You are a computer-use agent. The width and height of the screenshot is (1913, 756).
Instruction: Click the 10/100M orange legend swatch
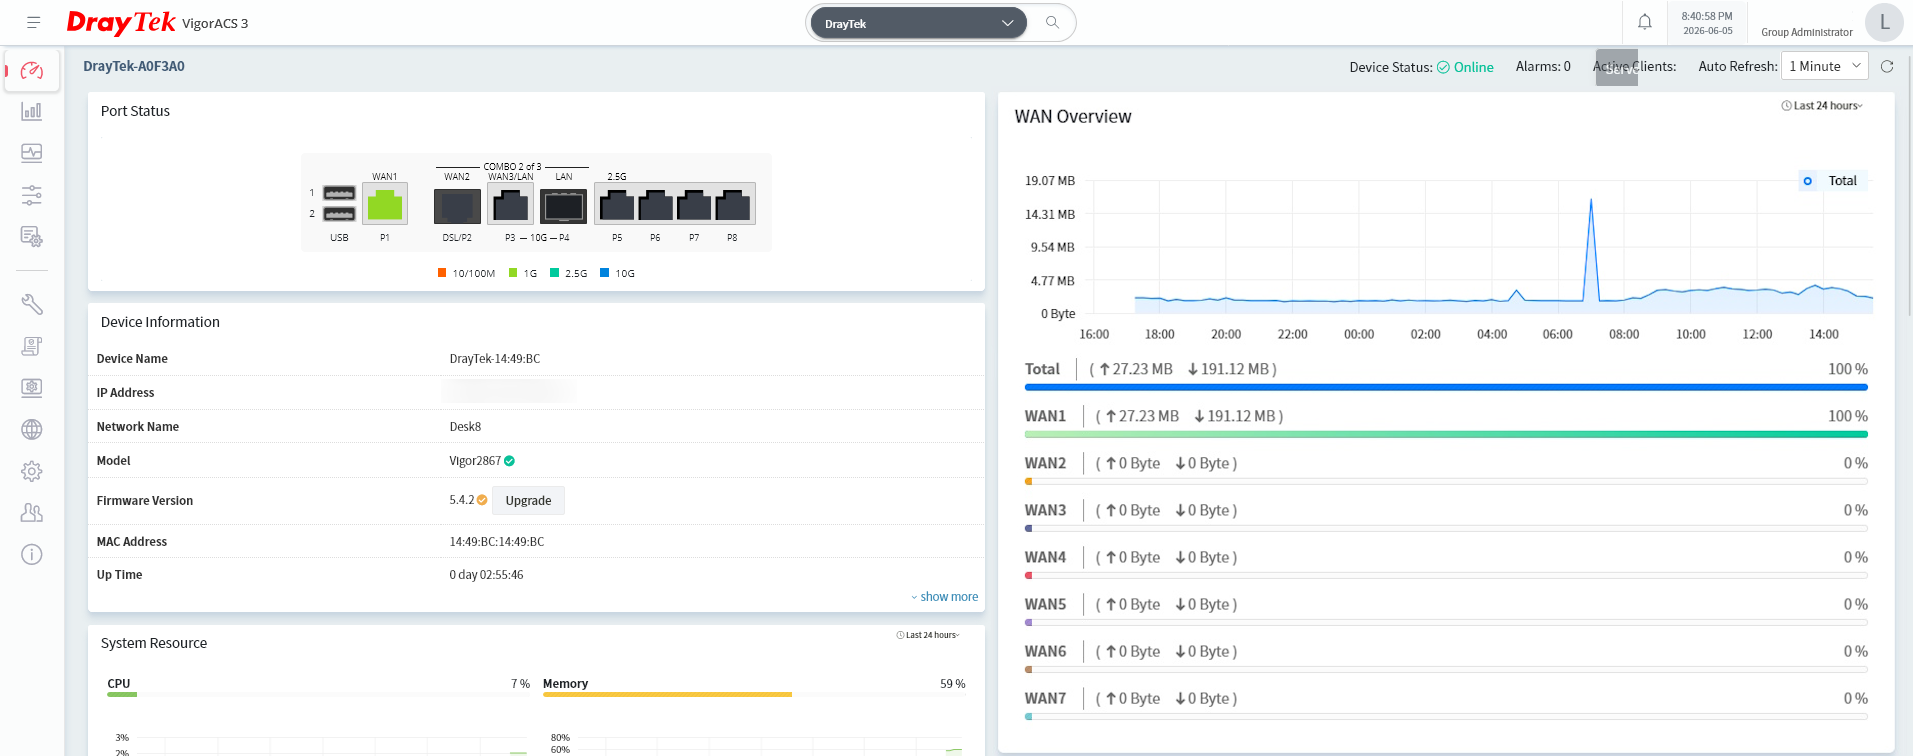point(442,272)
